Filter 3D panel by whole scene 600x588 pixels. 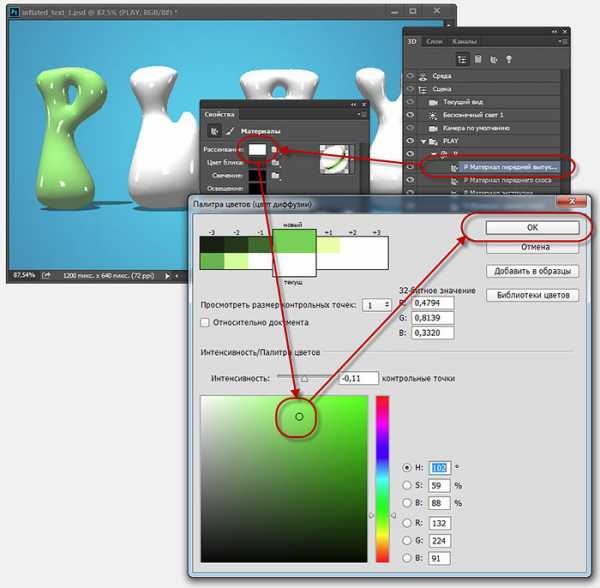(463, 60)
